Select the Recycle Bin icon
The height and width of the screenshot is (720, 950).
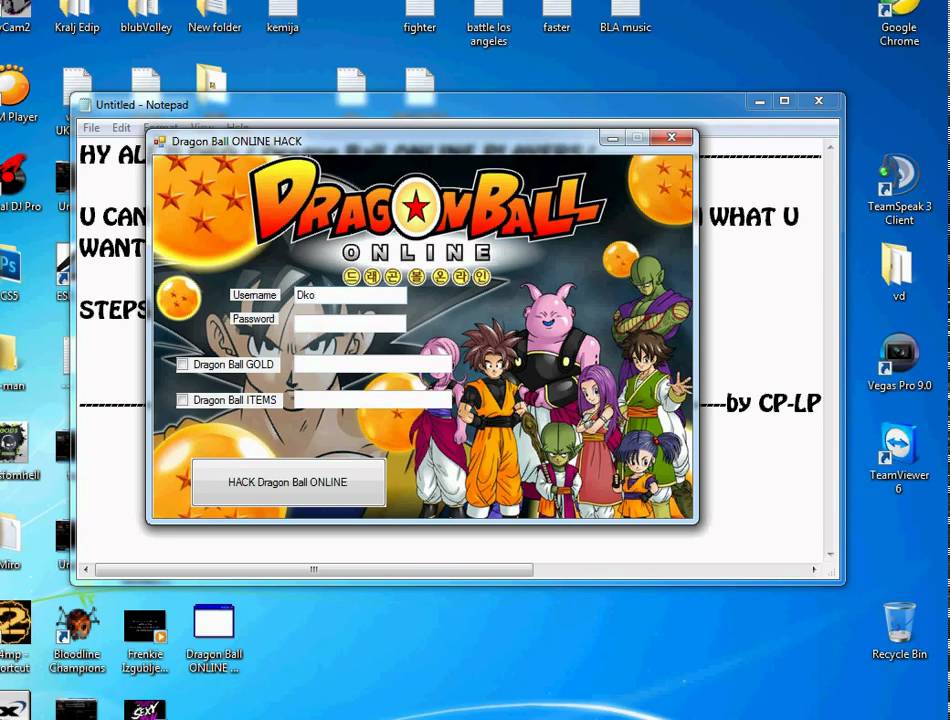[899, 630]
